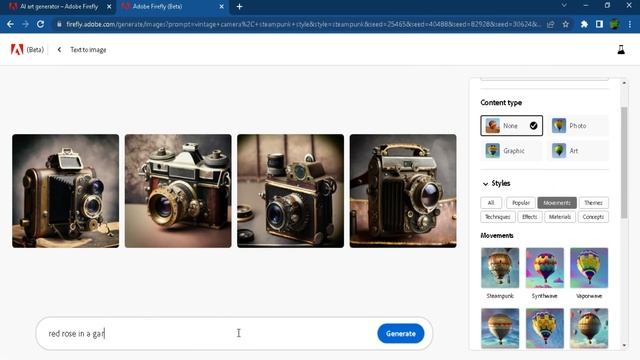Viewport: 640px width, 360px height.
Task: Click the browser forward arrow
Action: (25, 24)
